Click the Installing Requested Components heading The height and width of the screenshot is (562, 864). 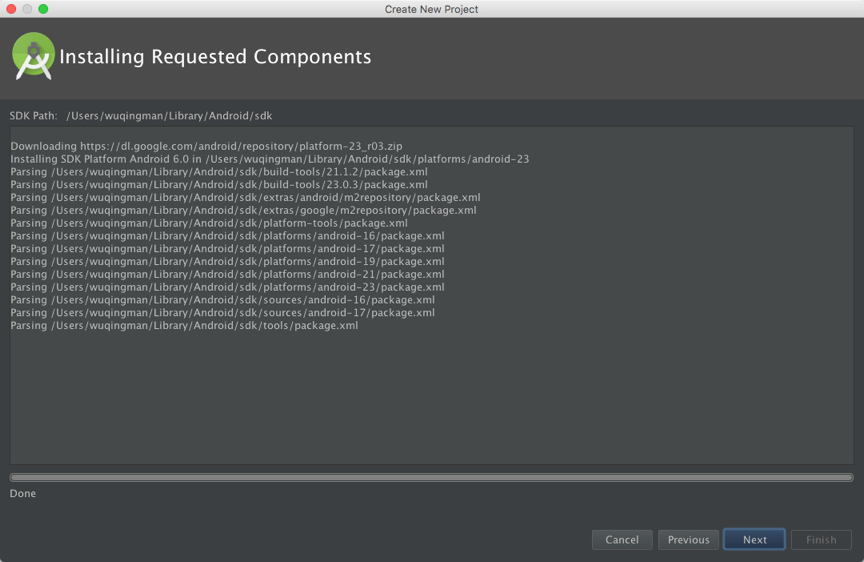click(215, 57)
